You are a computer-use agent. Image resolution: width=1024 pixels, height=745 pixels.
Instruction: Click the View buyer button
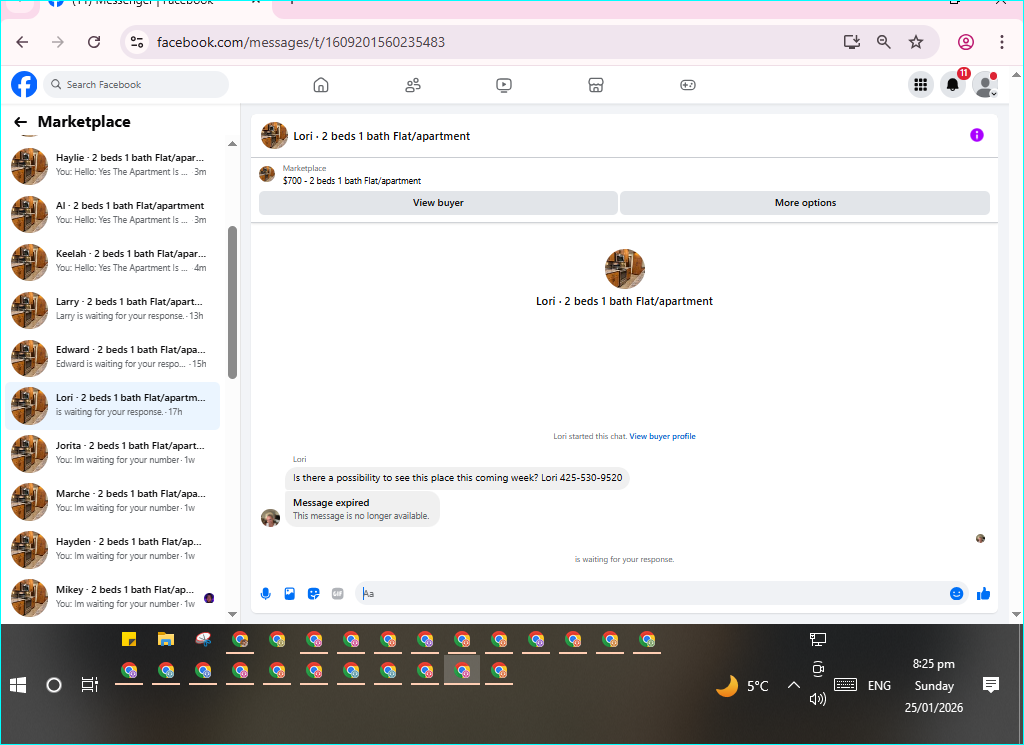pos(438,203)
